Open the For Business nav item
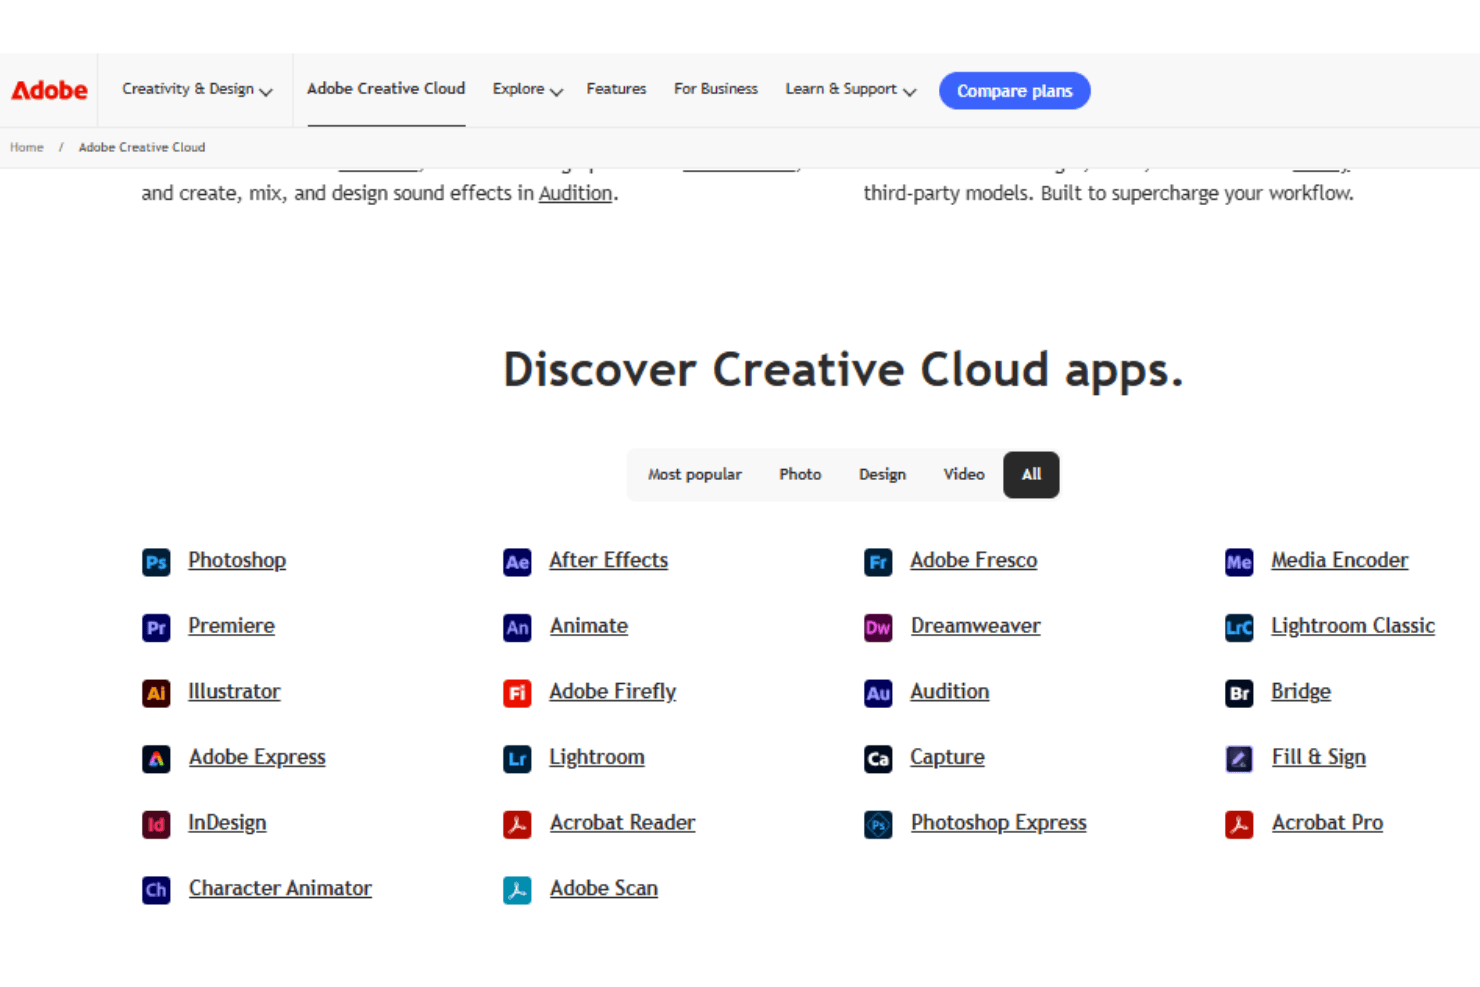This screenshot has height=987, width=1480. pyautogui.click(x=716, y=89)
